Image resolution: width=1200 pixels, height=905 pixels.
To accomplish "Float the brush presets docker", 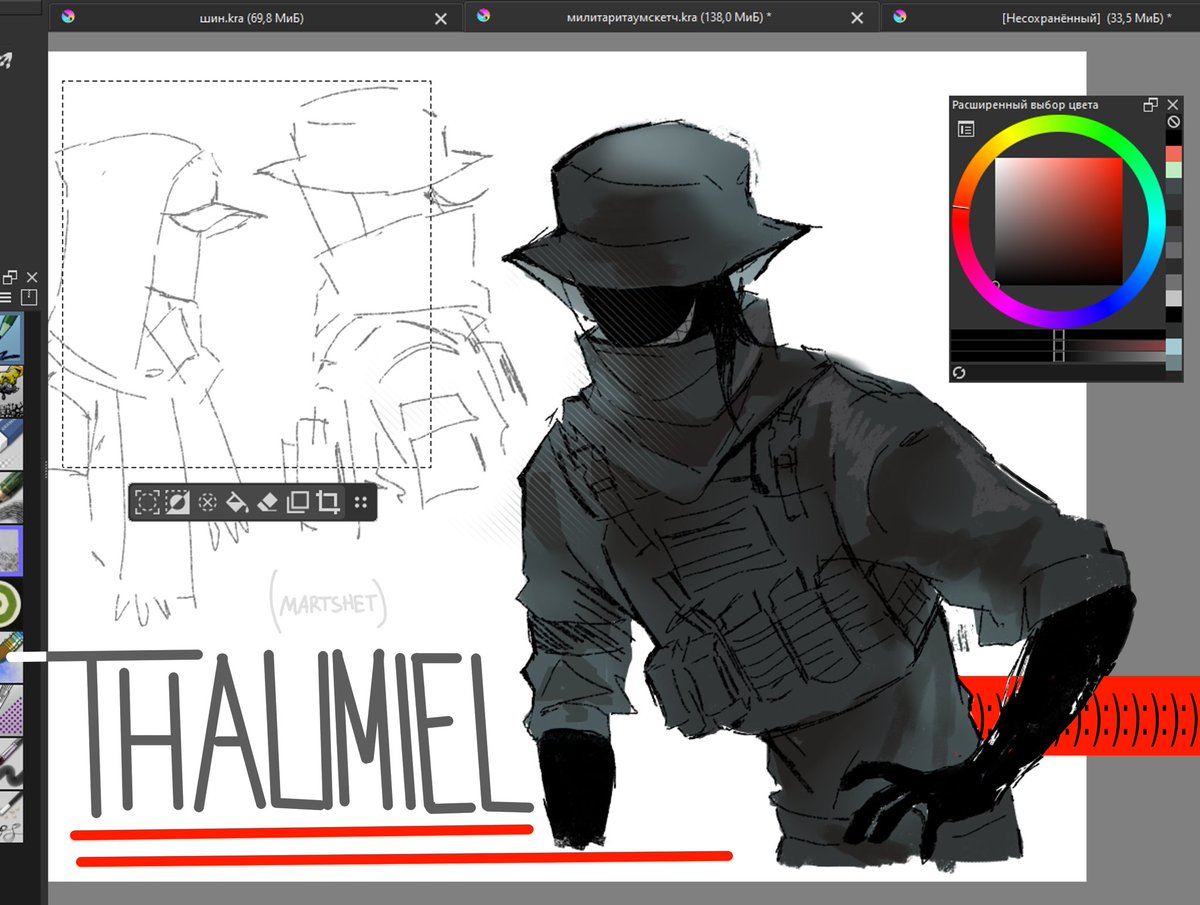I will 10,277.
